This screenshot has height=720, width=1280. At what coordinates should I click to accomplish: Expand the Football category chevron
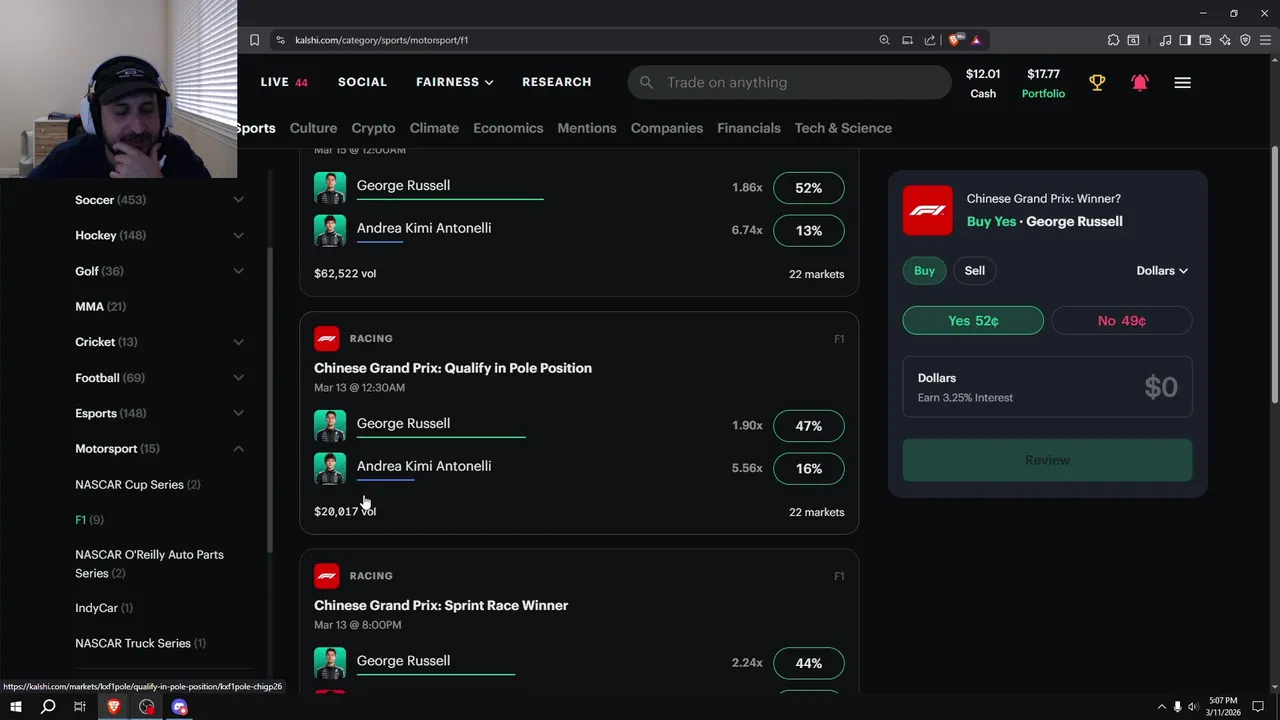point(238,378)
